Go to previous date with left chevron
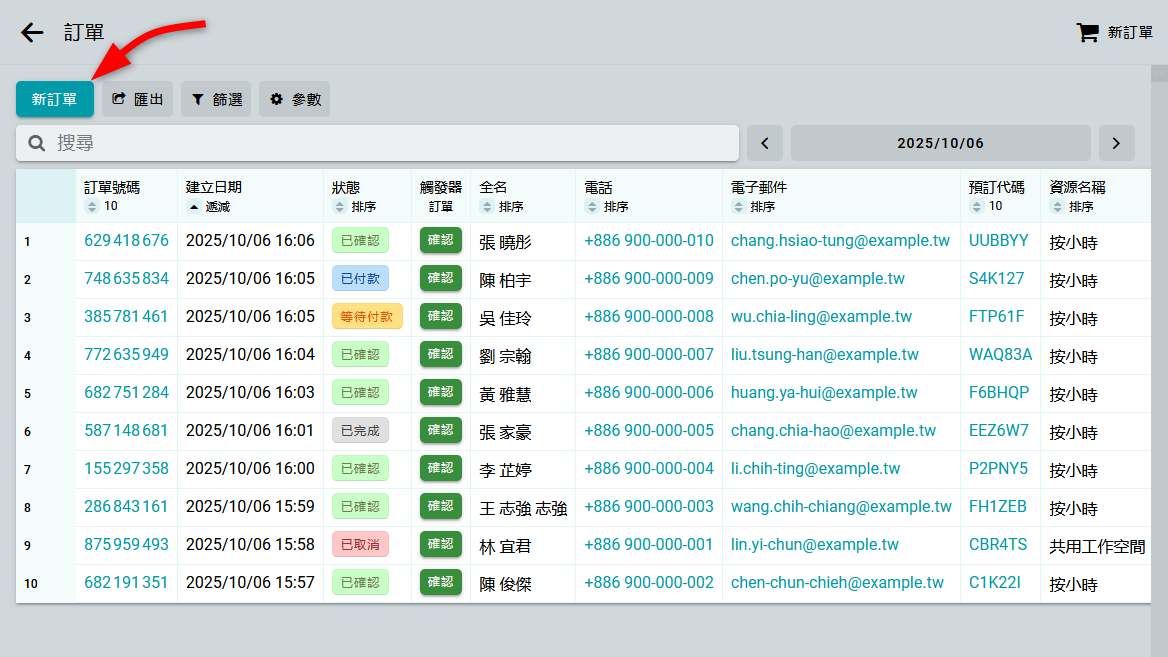 [765, 143]
